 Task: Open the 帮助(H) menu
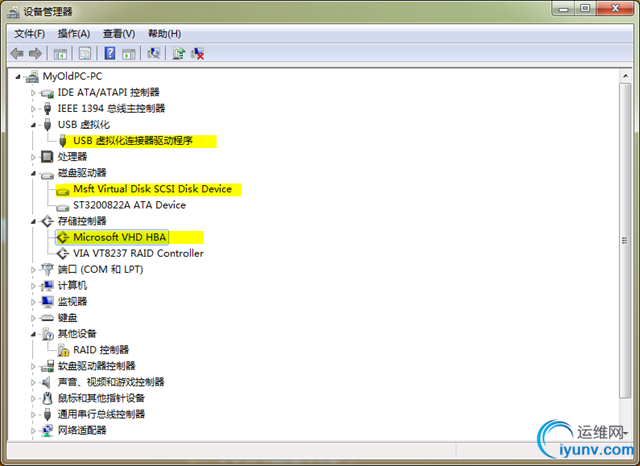tap(164, 34)
